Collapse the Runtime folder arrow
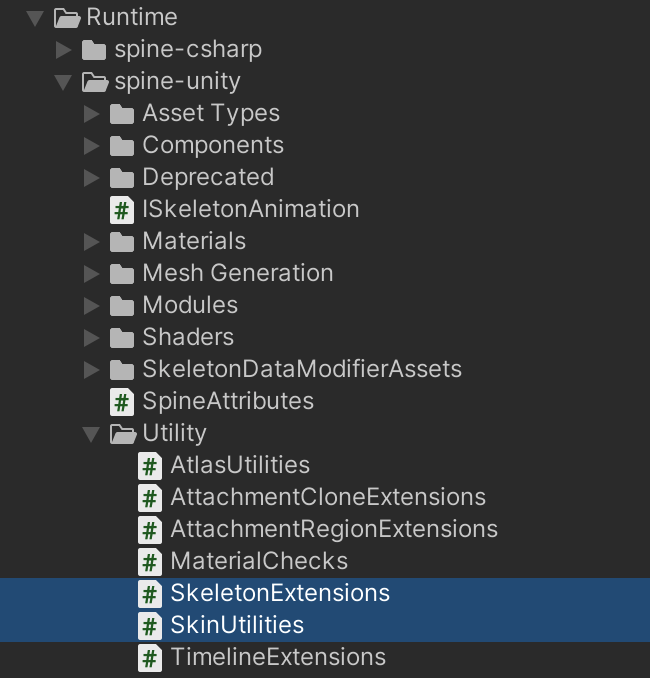This screenshot has height=678, width=650. tap(35, 18)
